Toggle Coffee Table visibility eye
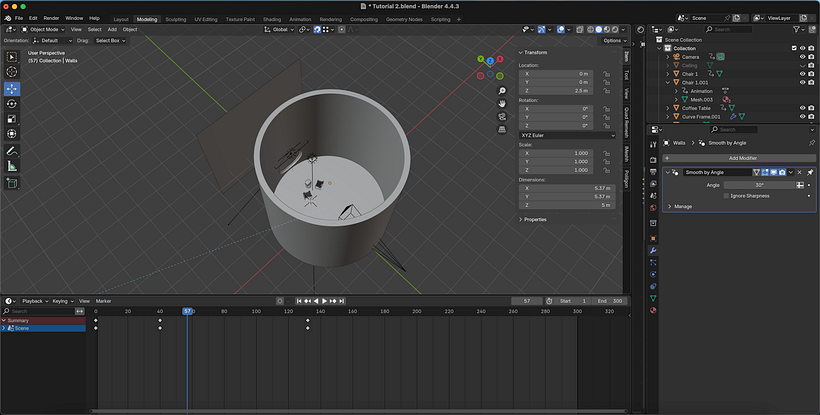This screenshot has height=415, width=820. 803,108
